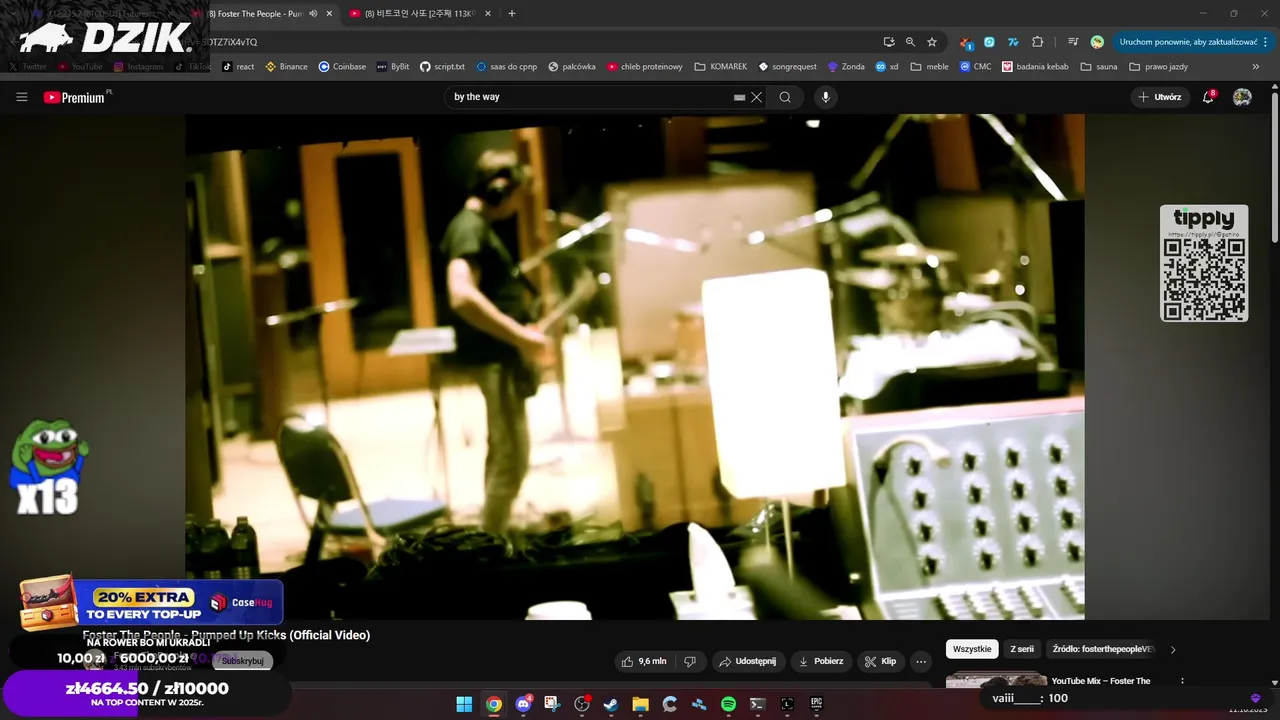Open Windows Start menu

[x=464, y=704]
